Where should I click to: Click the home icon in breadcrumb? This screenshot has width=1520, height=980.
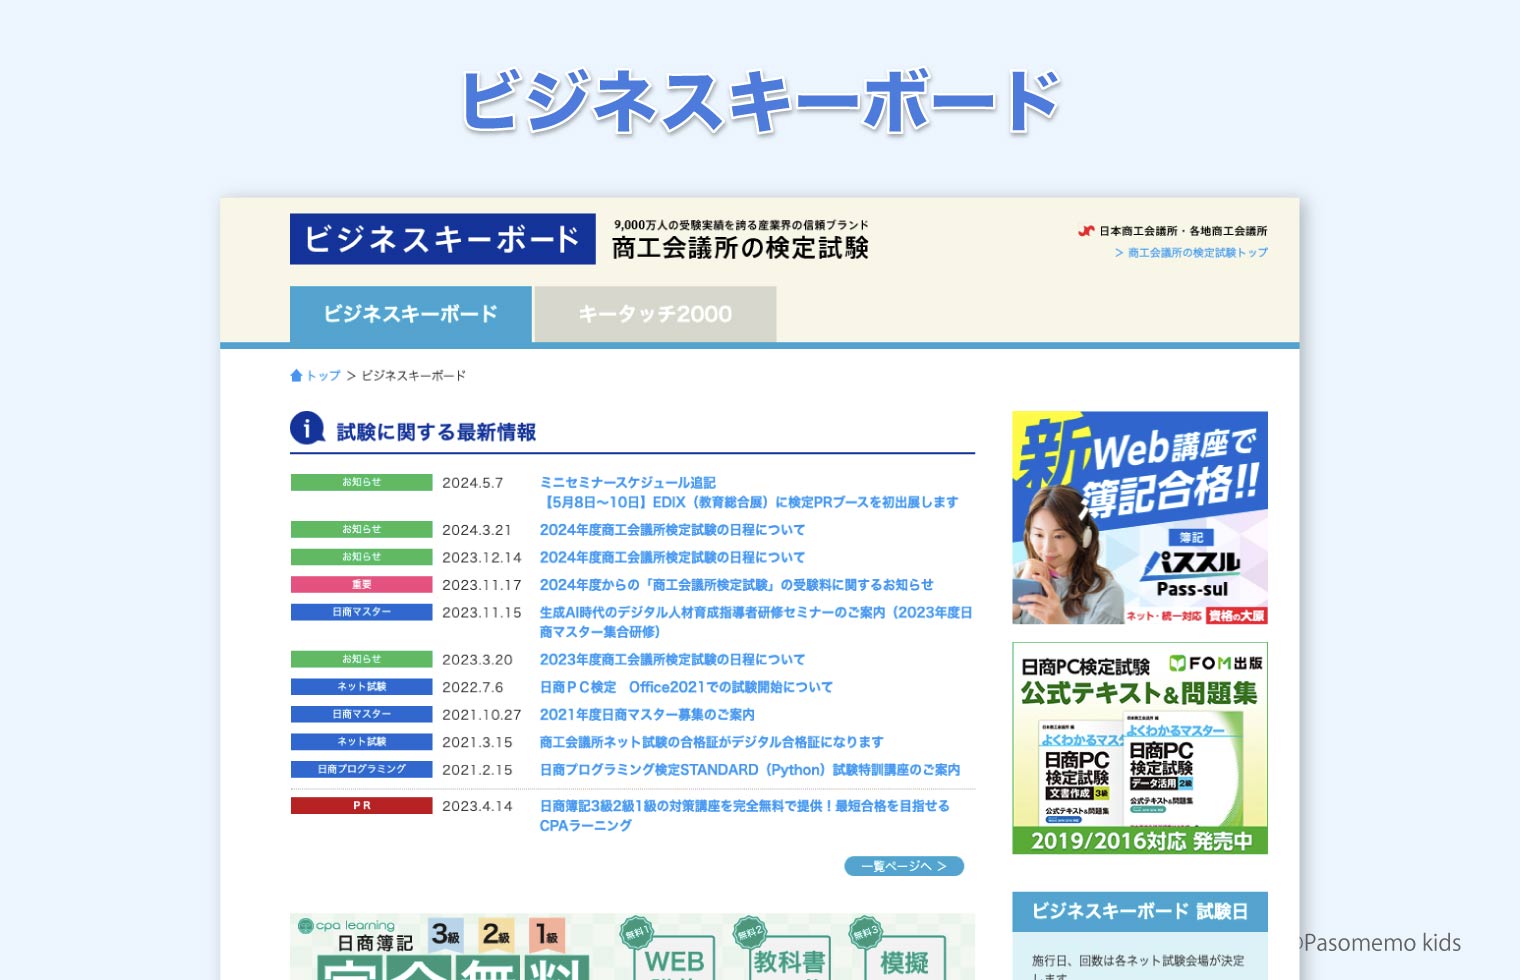[296, 376]
